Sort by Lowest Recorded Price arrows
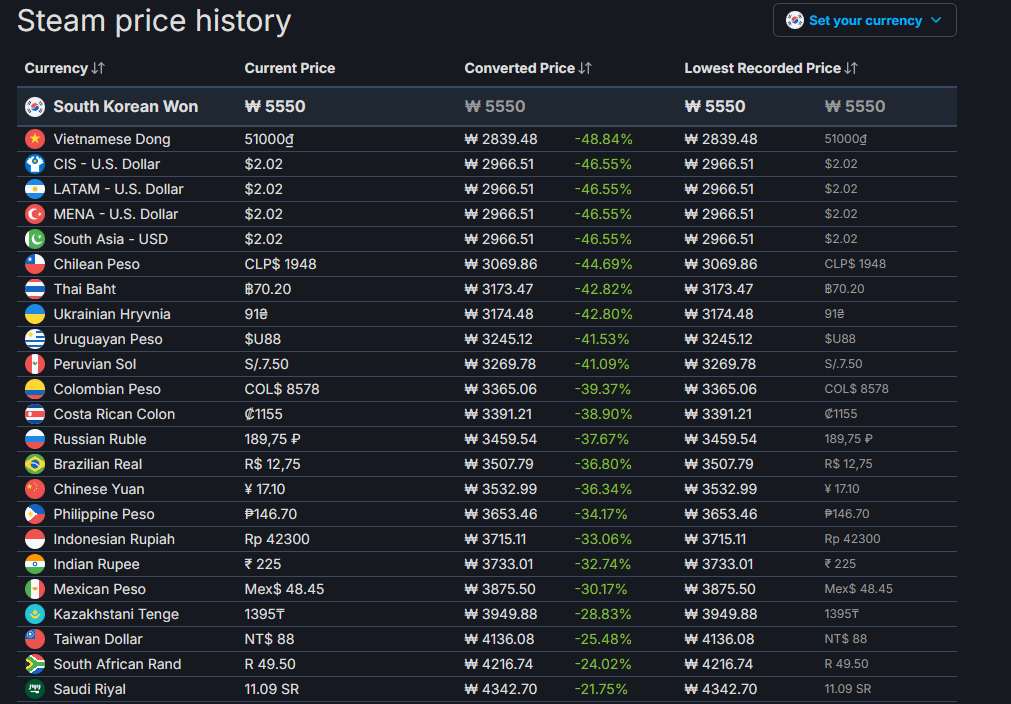 pos(852,68)
